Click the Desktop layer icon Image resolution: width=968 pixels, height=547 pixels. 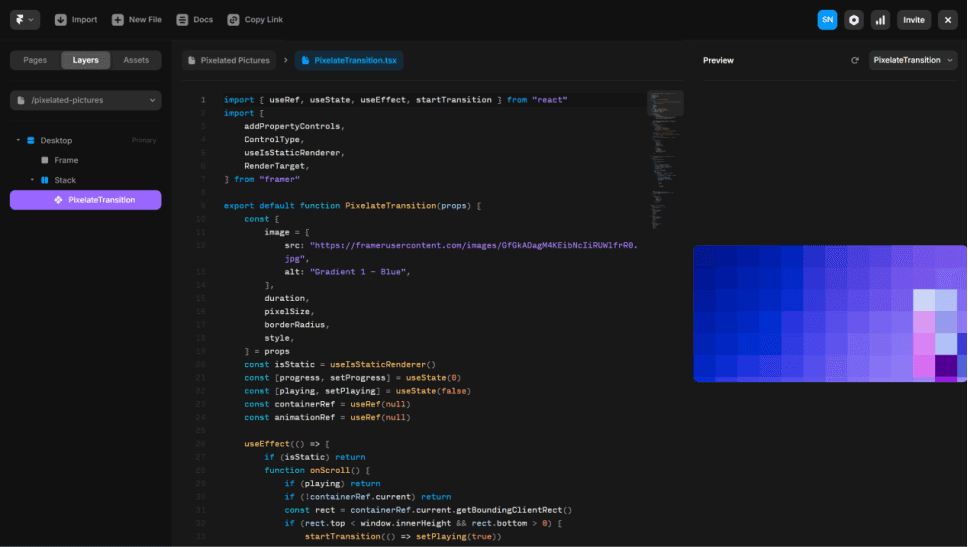(x=30, y=140)
